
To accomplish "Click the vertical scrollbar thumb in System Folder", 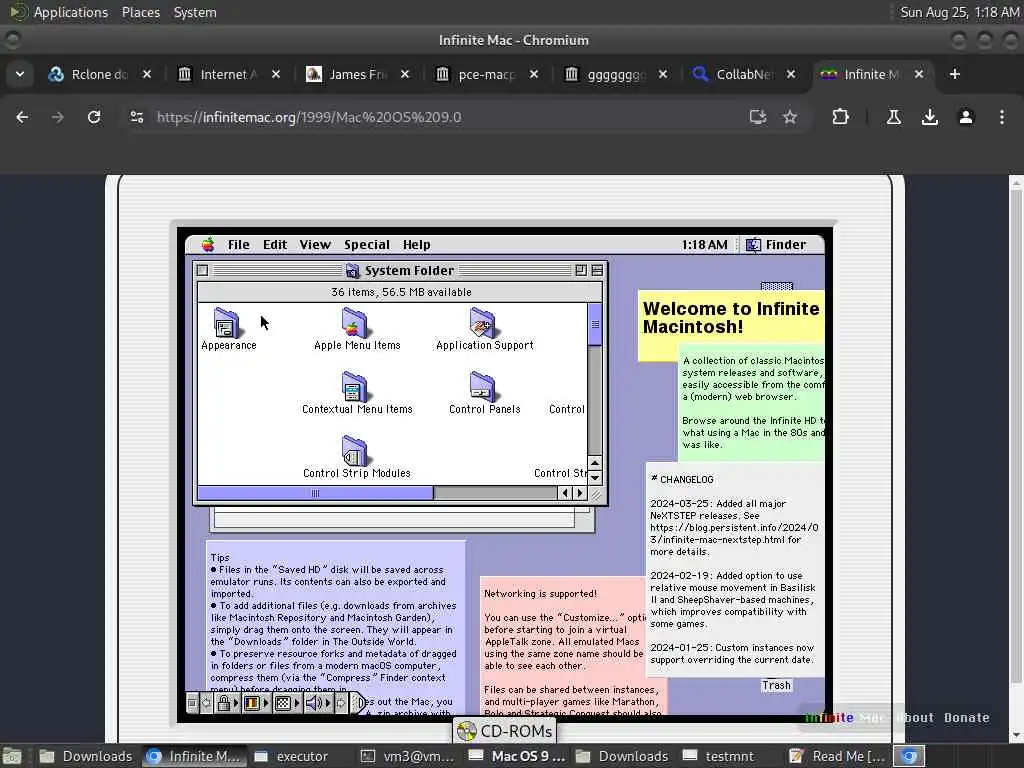I will click(595, 325).
